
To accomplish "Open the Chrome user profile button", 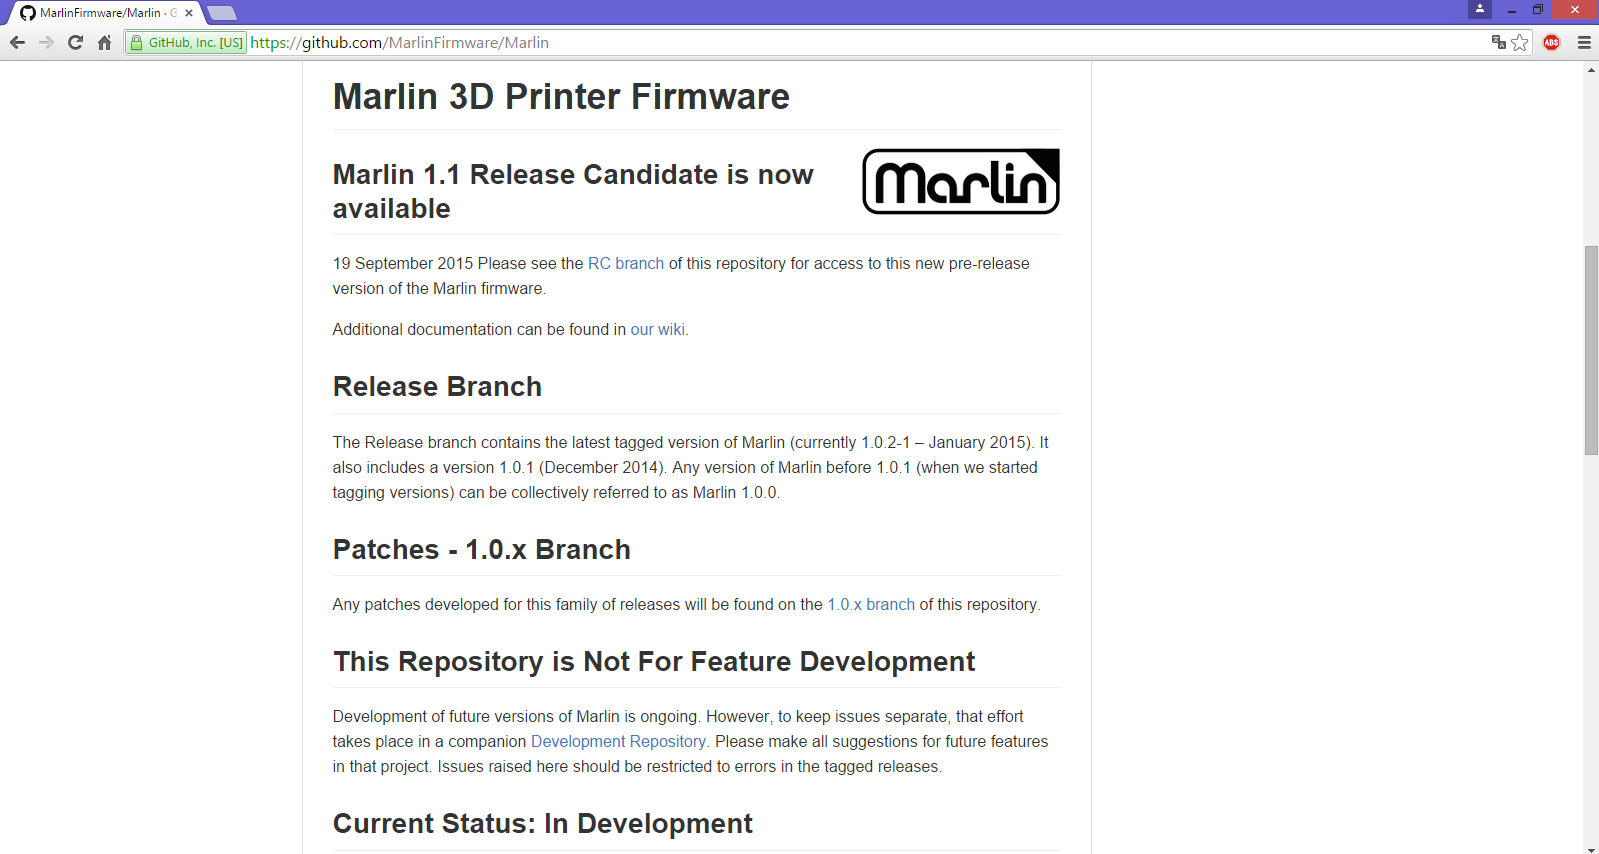I will tap(1480, 9).
